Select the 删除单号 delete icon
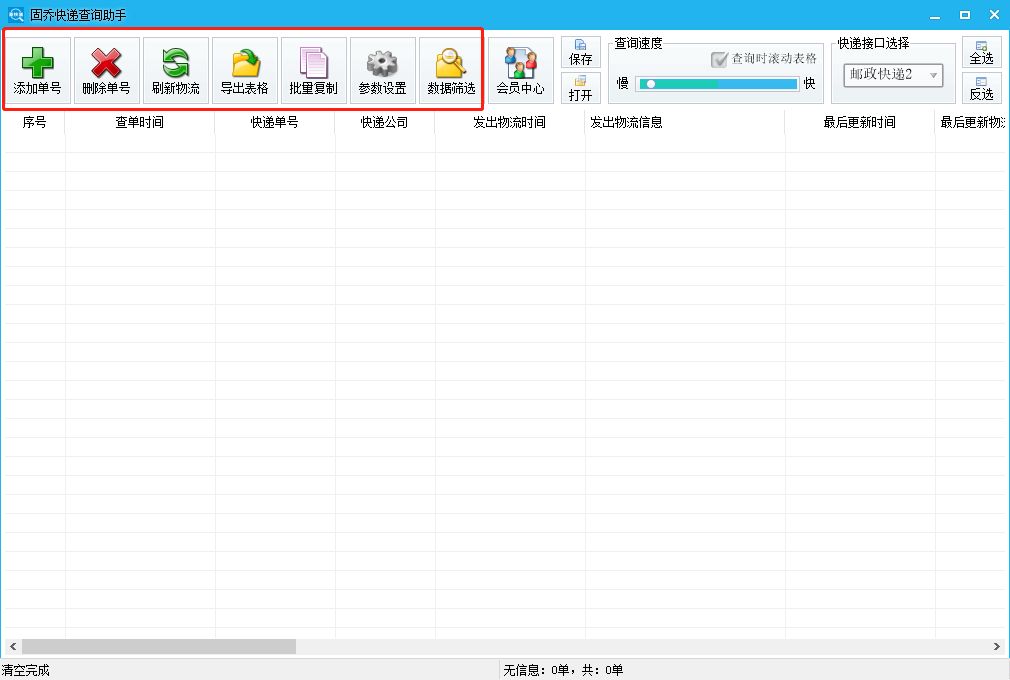The height and width of the screenshot is (680, 1010). click(x=107, y=70)
